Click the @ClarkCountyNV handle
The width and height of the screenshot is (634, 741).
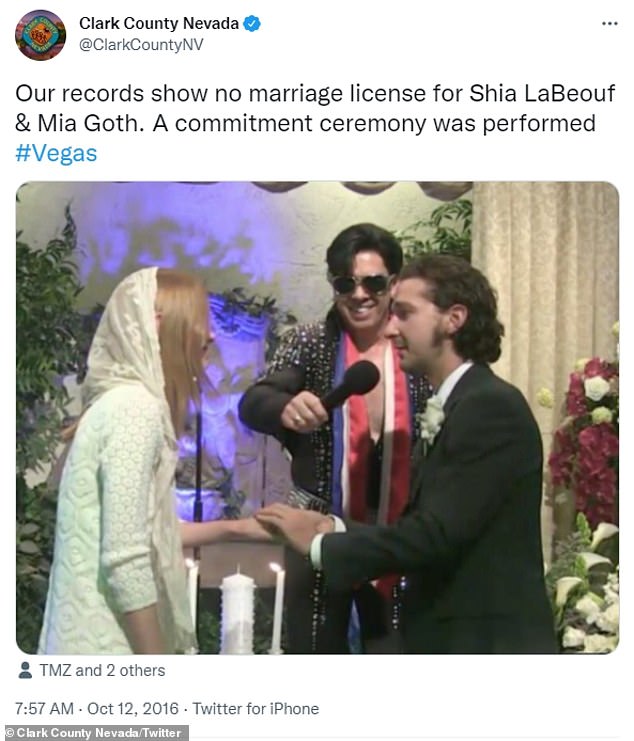point(141,44)
